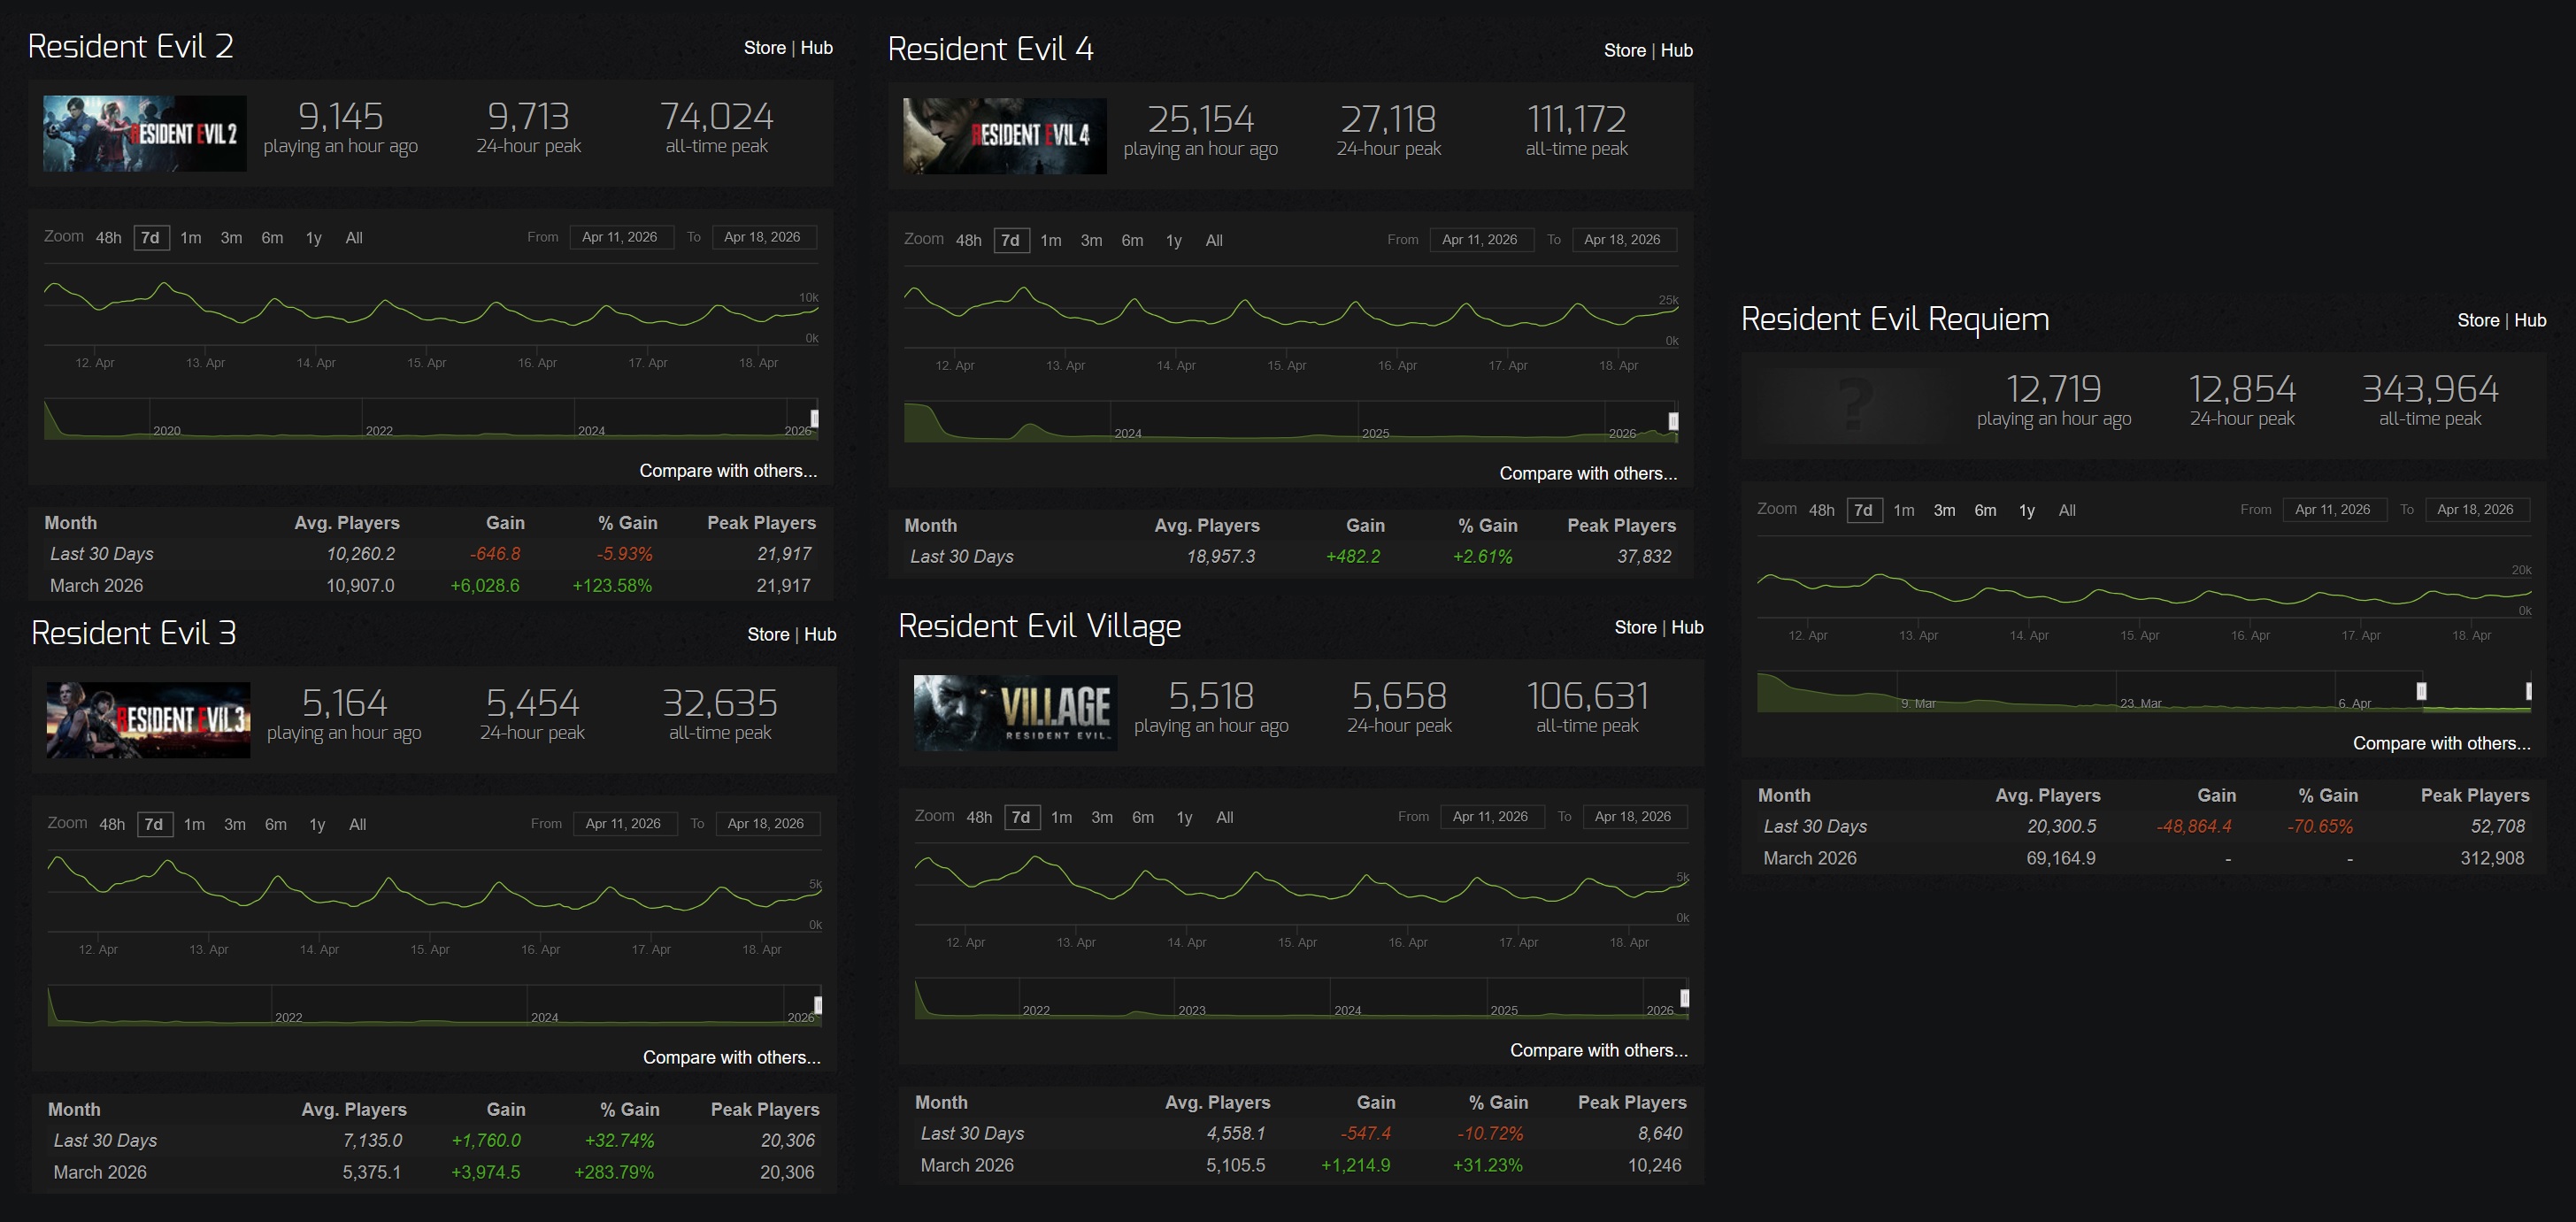
Task: Open Compare with others for Resident Evil 2
Action: pos(727,471)
